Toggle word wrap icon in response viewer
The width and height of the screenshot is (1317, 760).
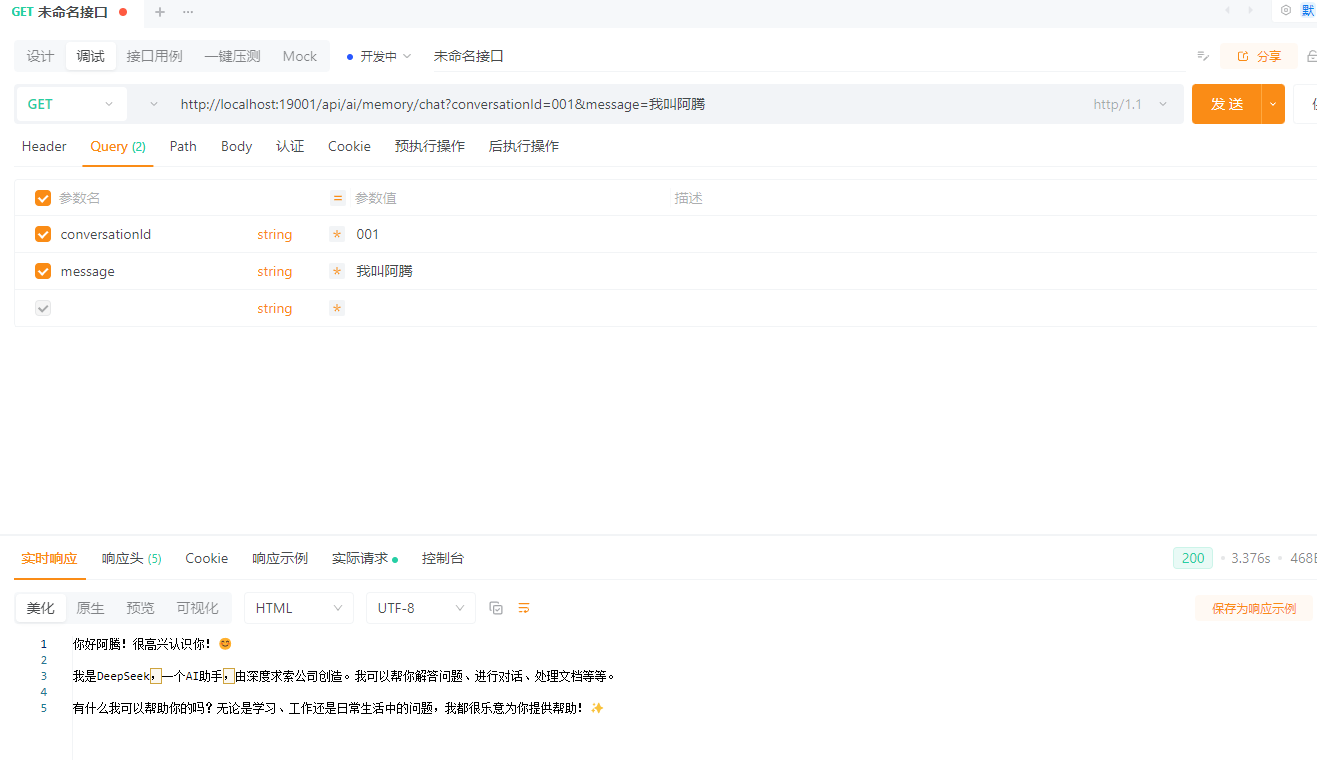[x=524, y=607]
